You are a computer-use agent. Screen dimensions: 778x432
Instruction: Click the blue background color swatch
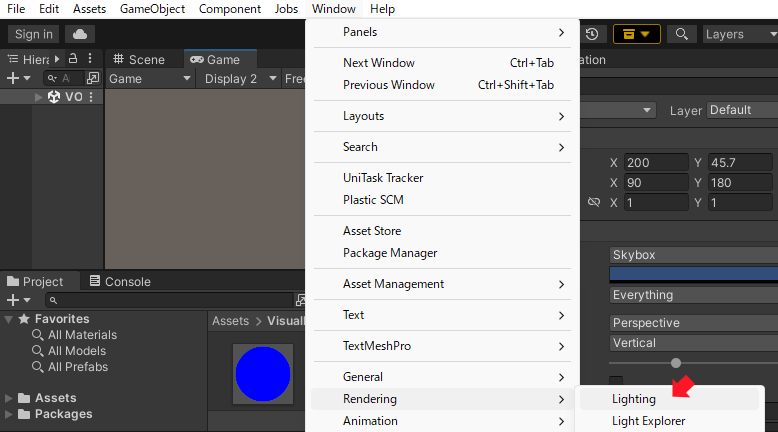(x=694, y=274)
